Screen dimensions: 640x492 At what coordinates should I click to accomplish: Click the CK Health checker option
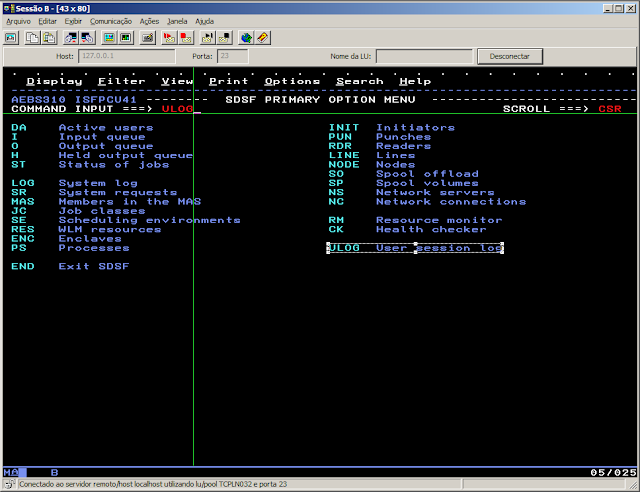tap(408, 229)
